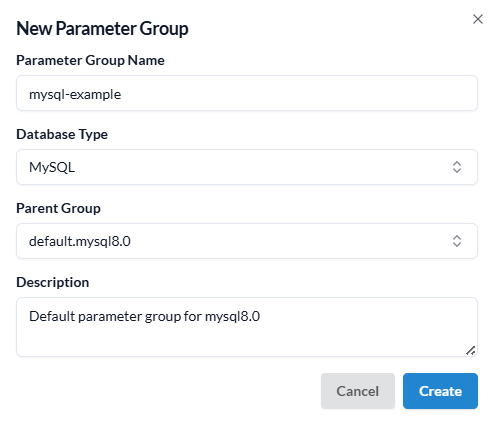Cancel the new parameter group
The image size is (493, 425).
point(358,391)
